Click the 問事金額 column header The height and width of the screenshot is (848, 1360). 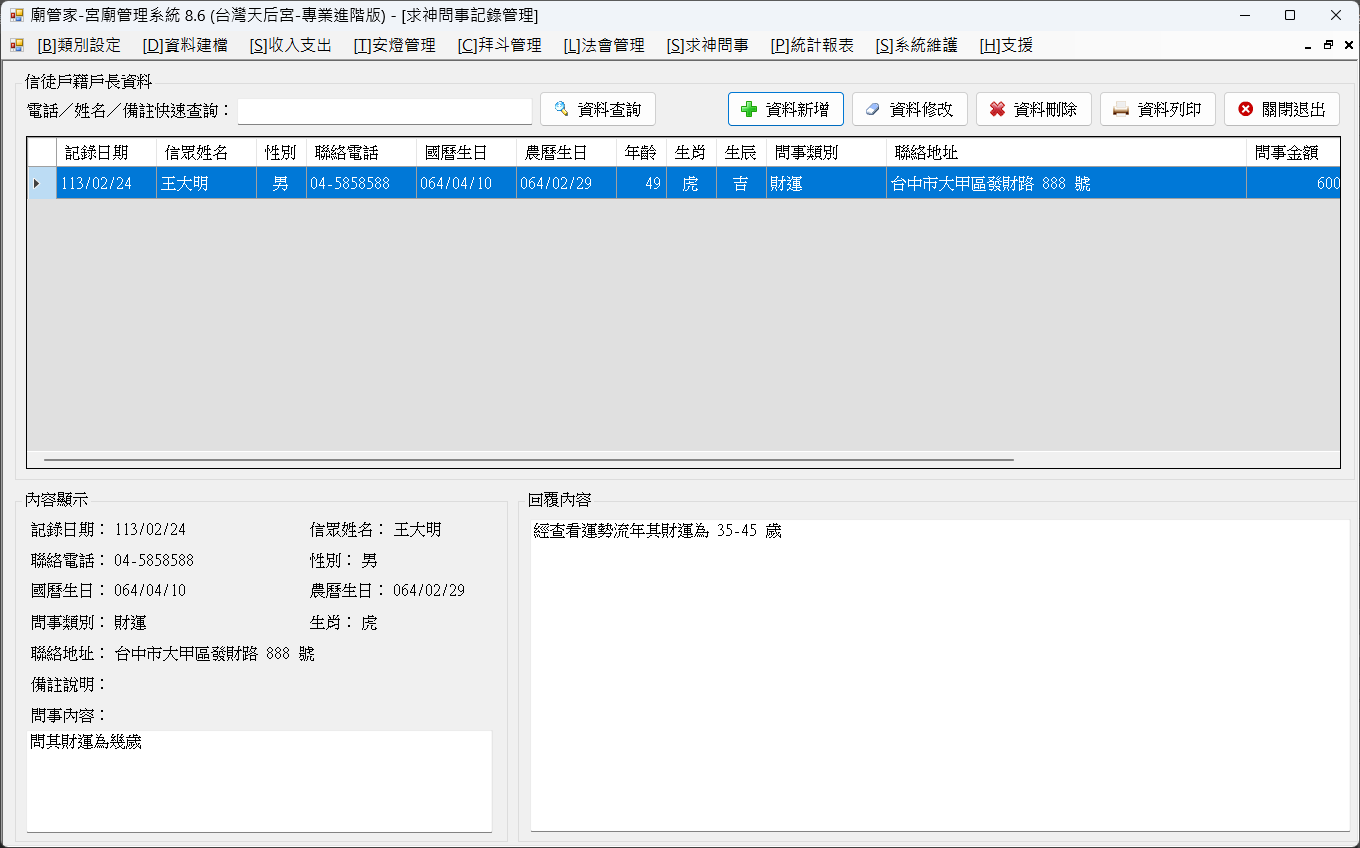pyautogui.click(x=1293, y=152)
